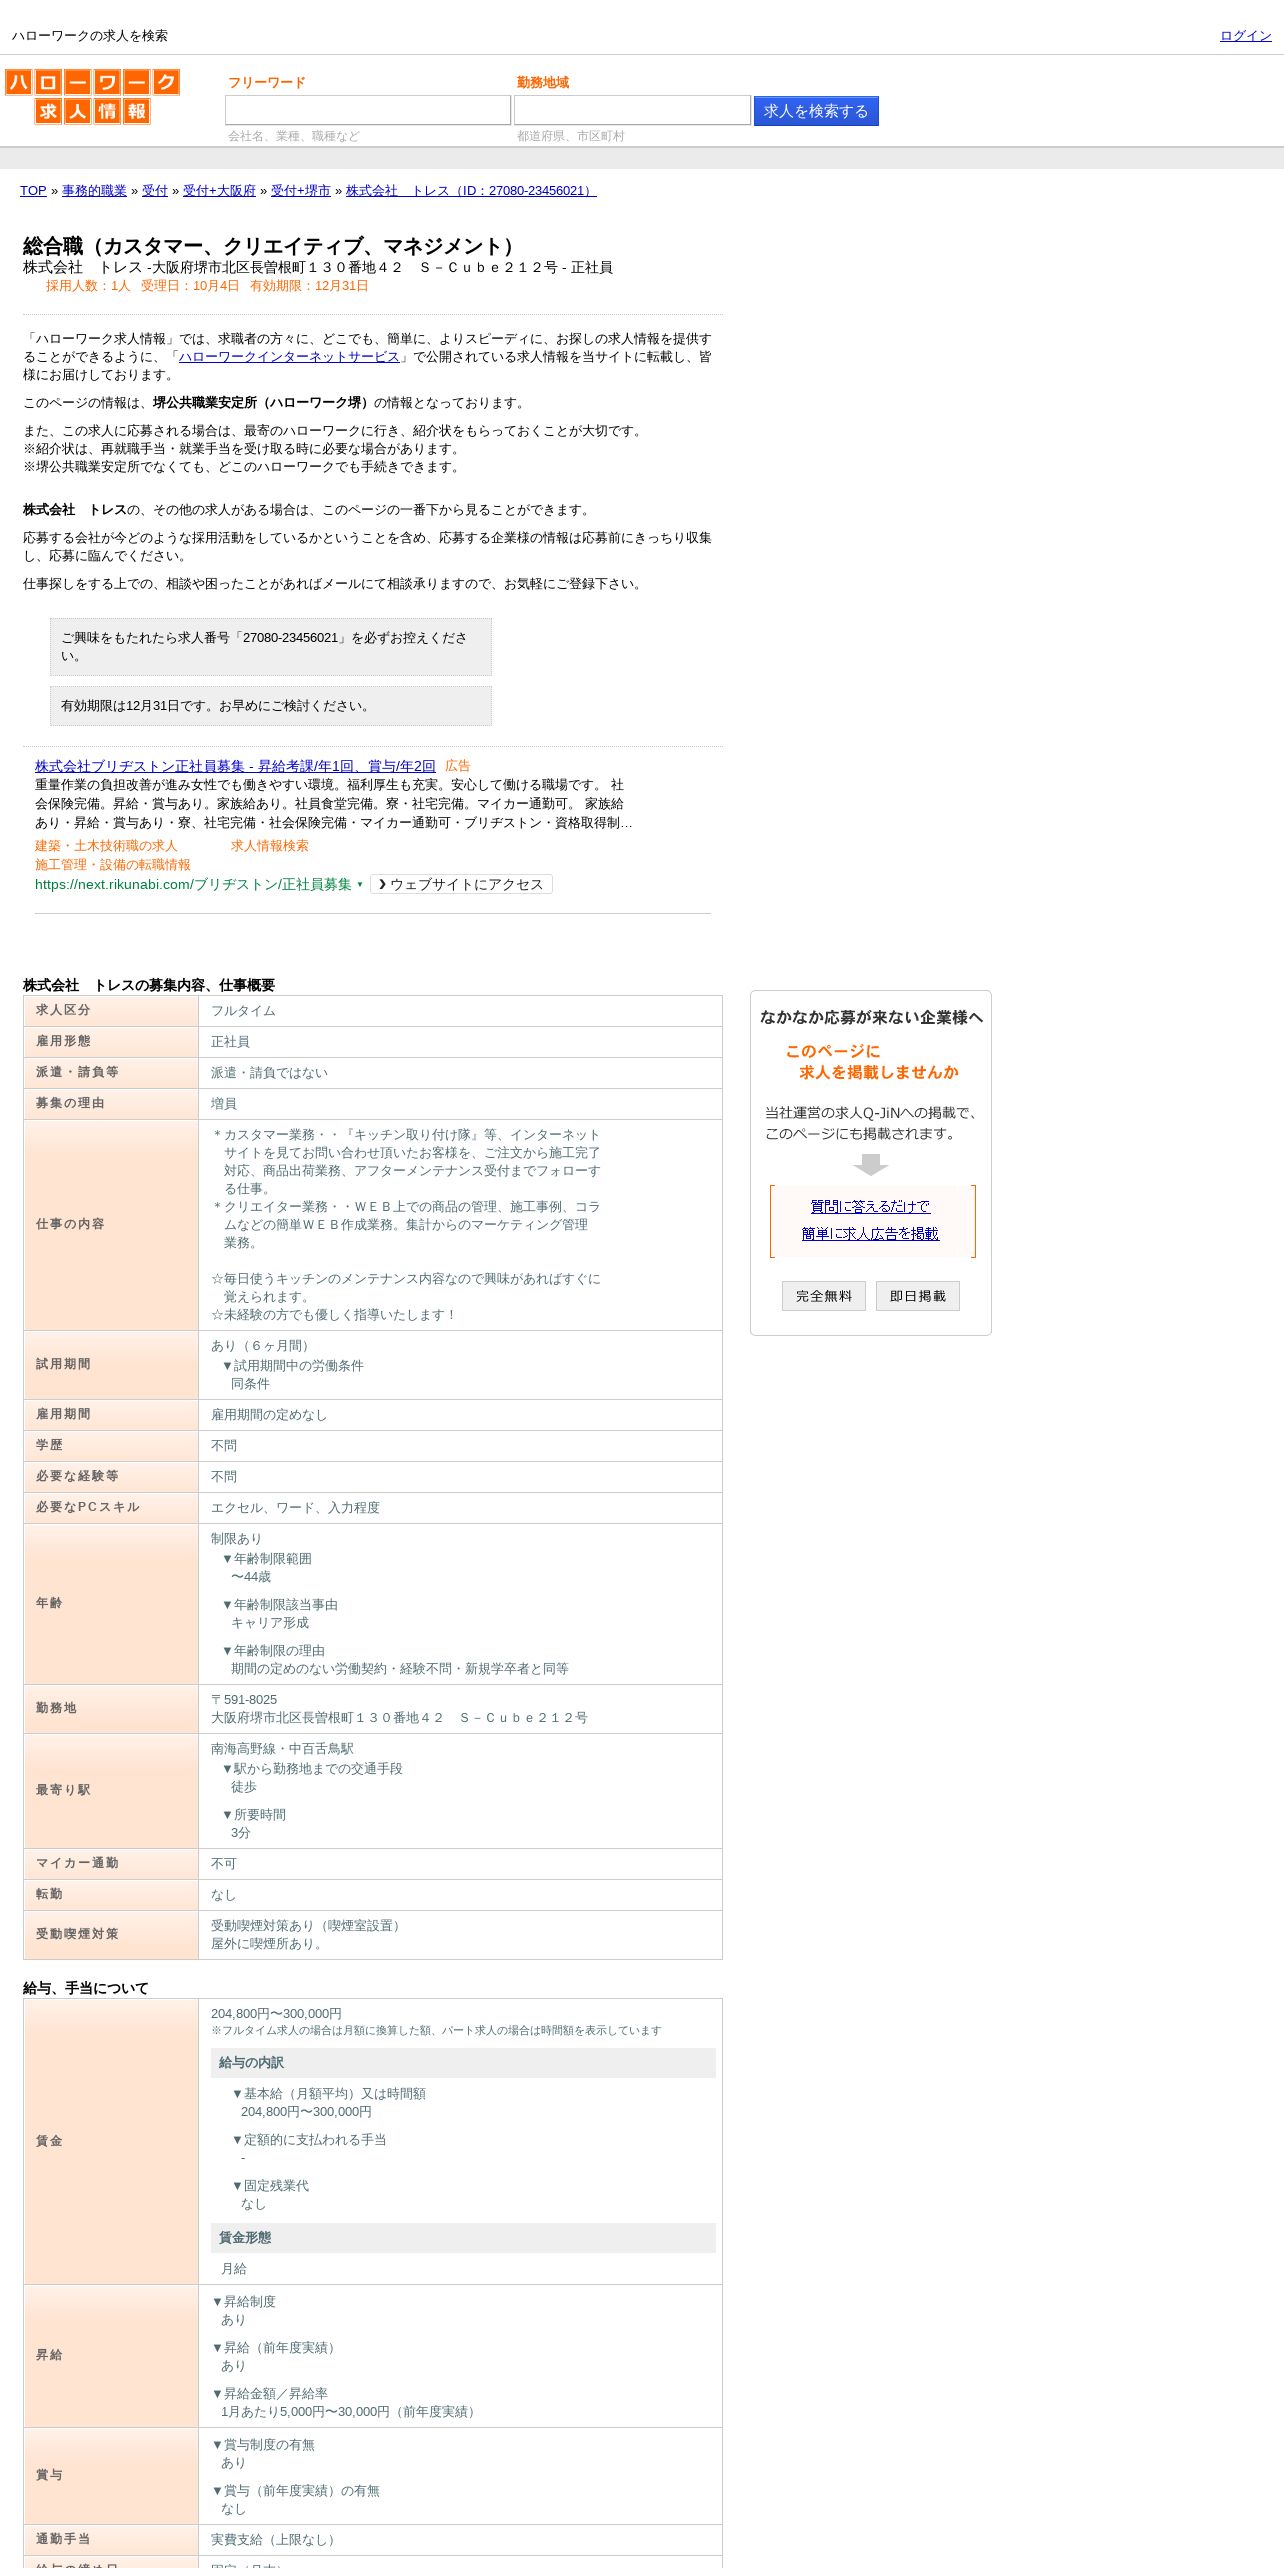Click the 即日掲載 button
1284x2568 pixels.
click(x=918, y=1296)
